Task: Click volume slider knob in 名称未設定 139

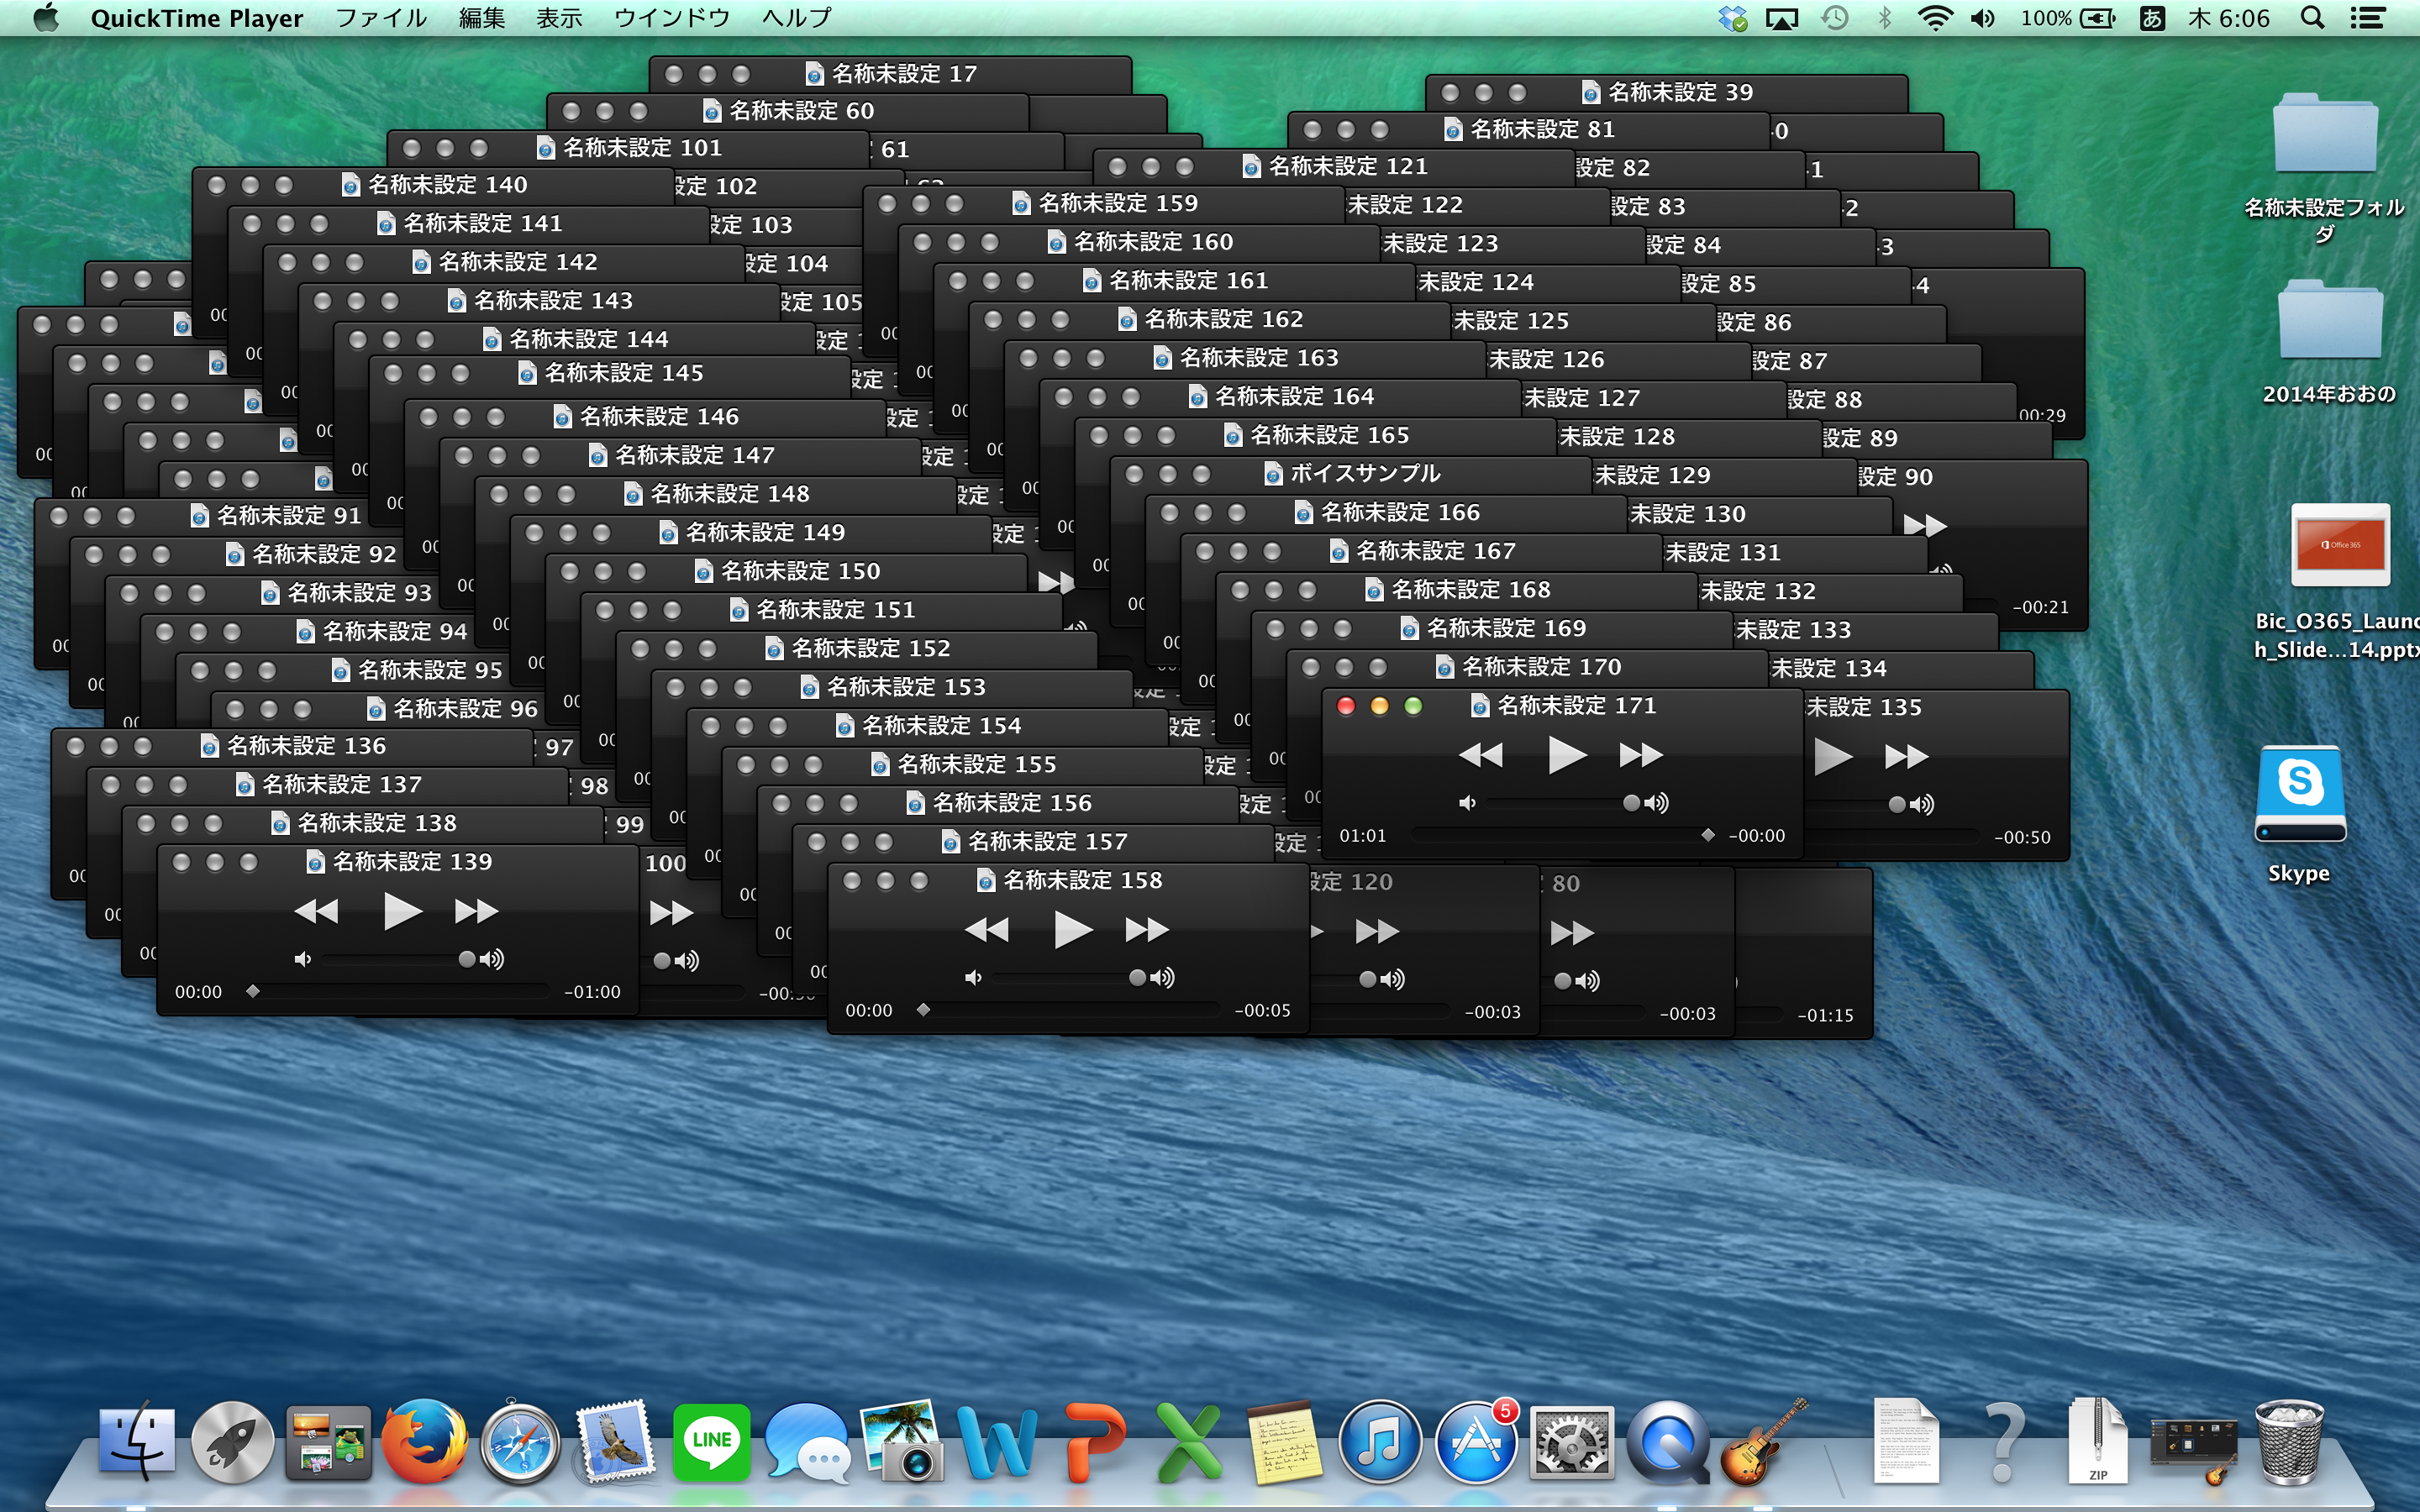Action: click(x=466, y=959)
